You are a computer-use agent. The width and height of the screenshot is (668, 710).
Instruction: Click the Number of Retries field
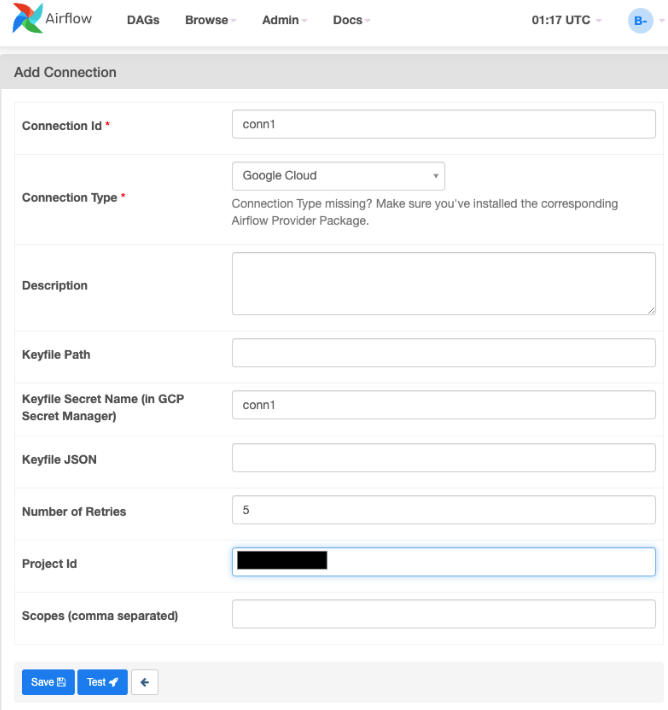point(443,510)
